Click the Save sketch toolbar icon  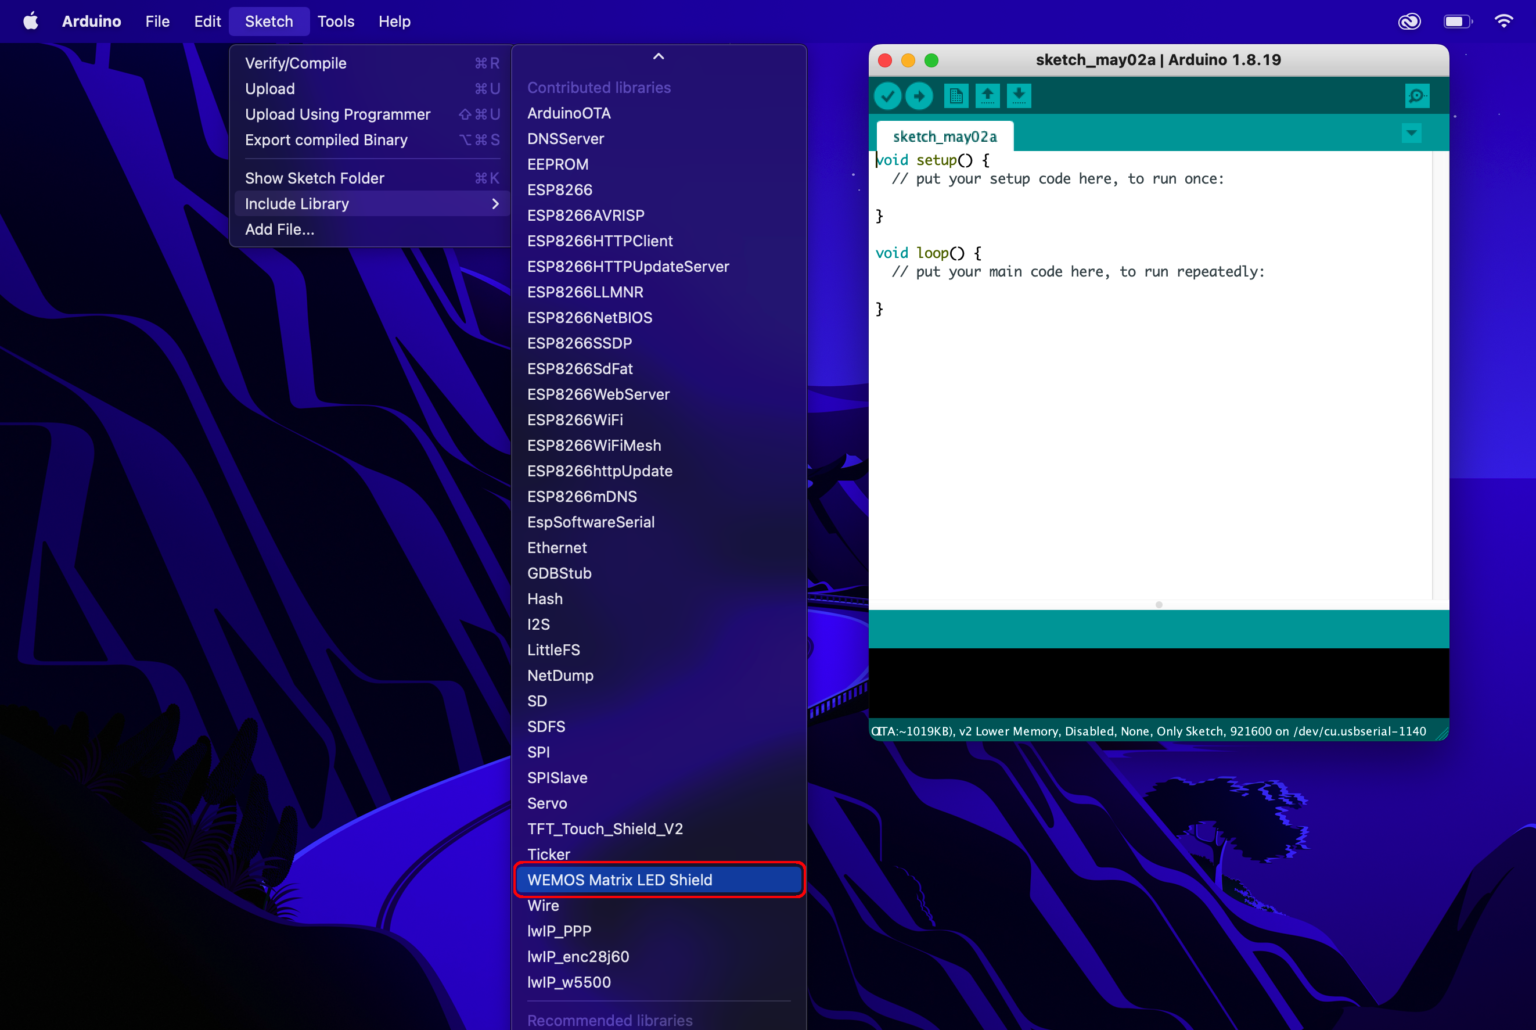pos(1018,96)
